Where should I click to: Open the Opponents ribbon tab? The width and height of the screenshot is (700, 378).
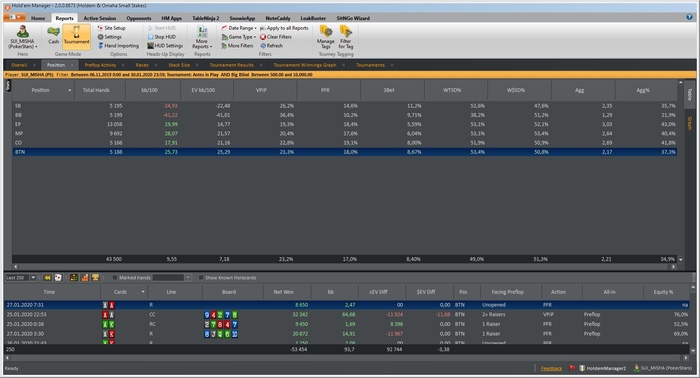click(139, 18)
